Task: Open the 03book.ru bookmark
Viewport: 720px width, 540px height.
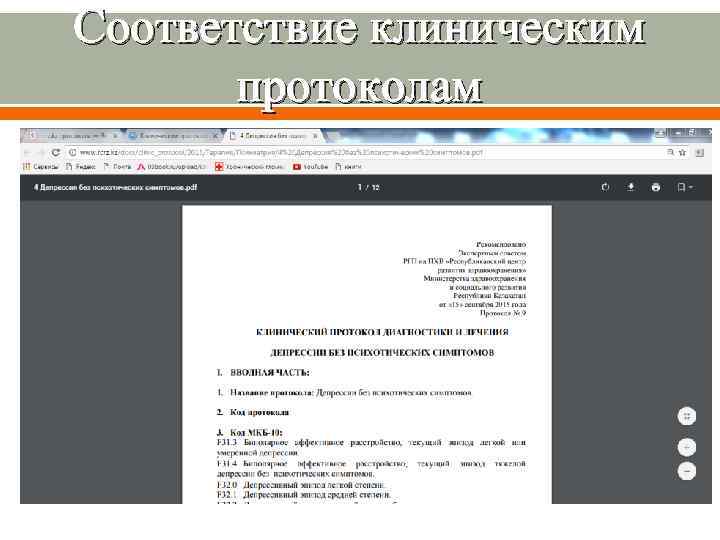Action: pos(172,167)
